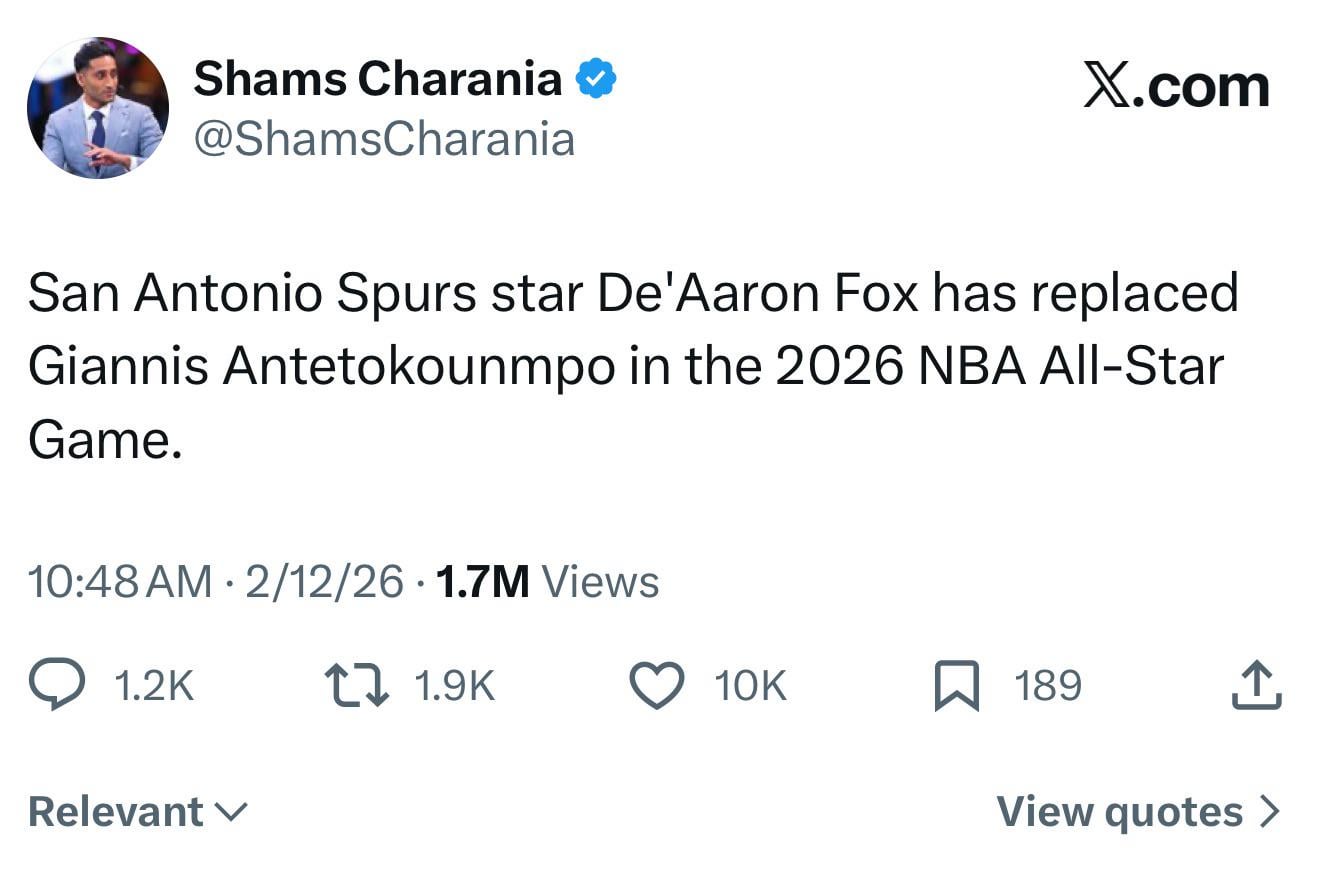Expand View quotes with the chevron

tap(1272, 812)
